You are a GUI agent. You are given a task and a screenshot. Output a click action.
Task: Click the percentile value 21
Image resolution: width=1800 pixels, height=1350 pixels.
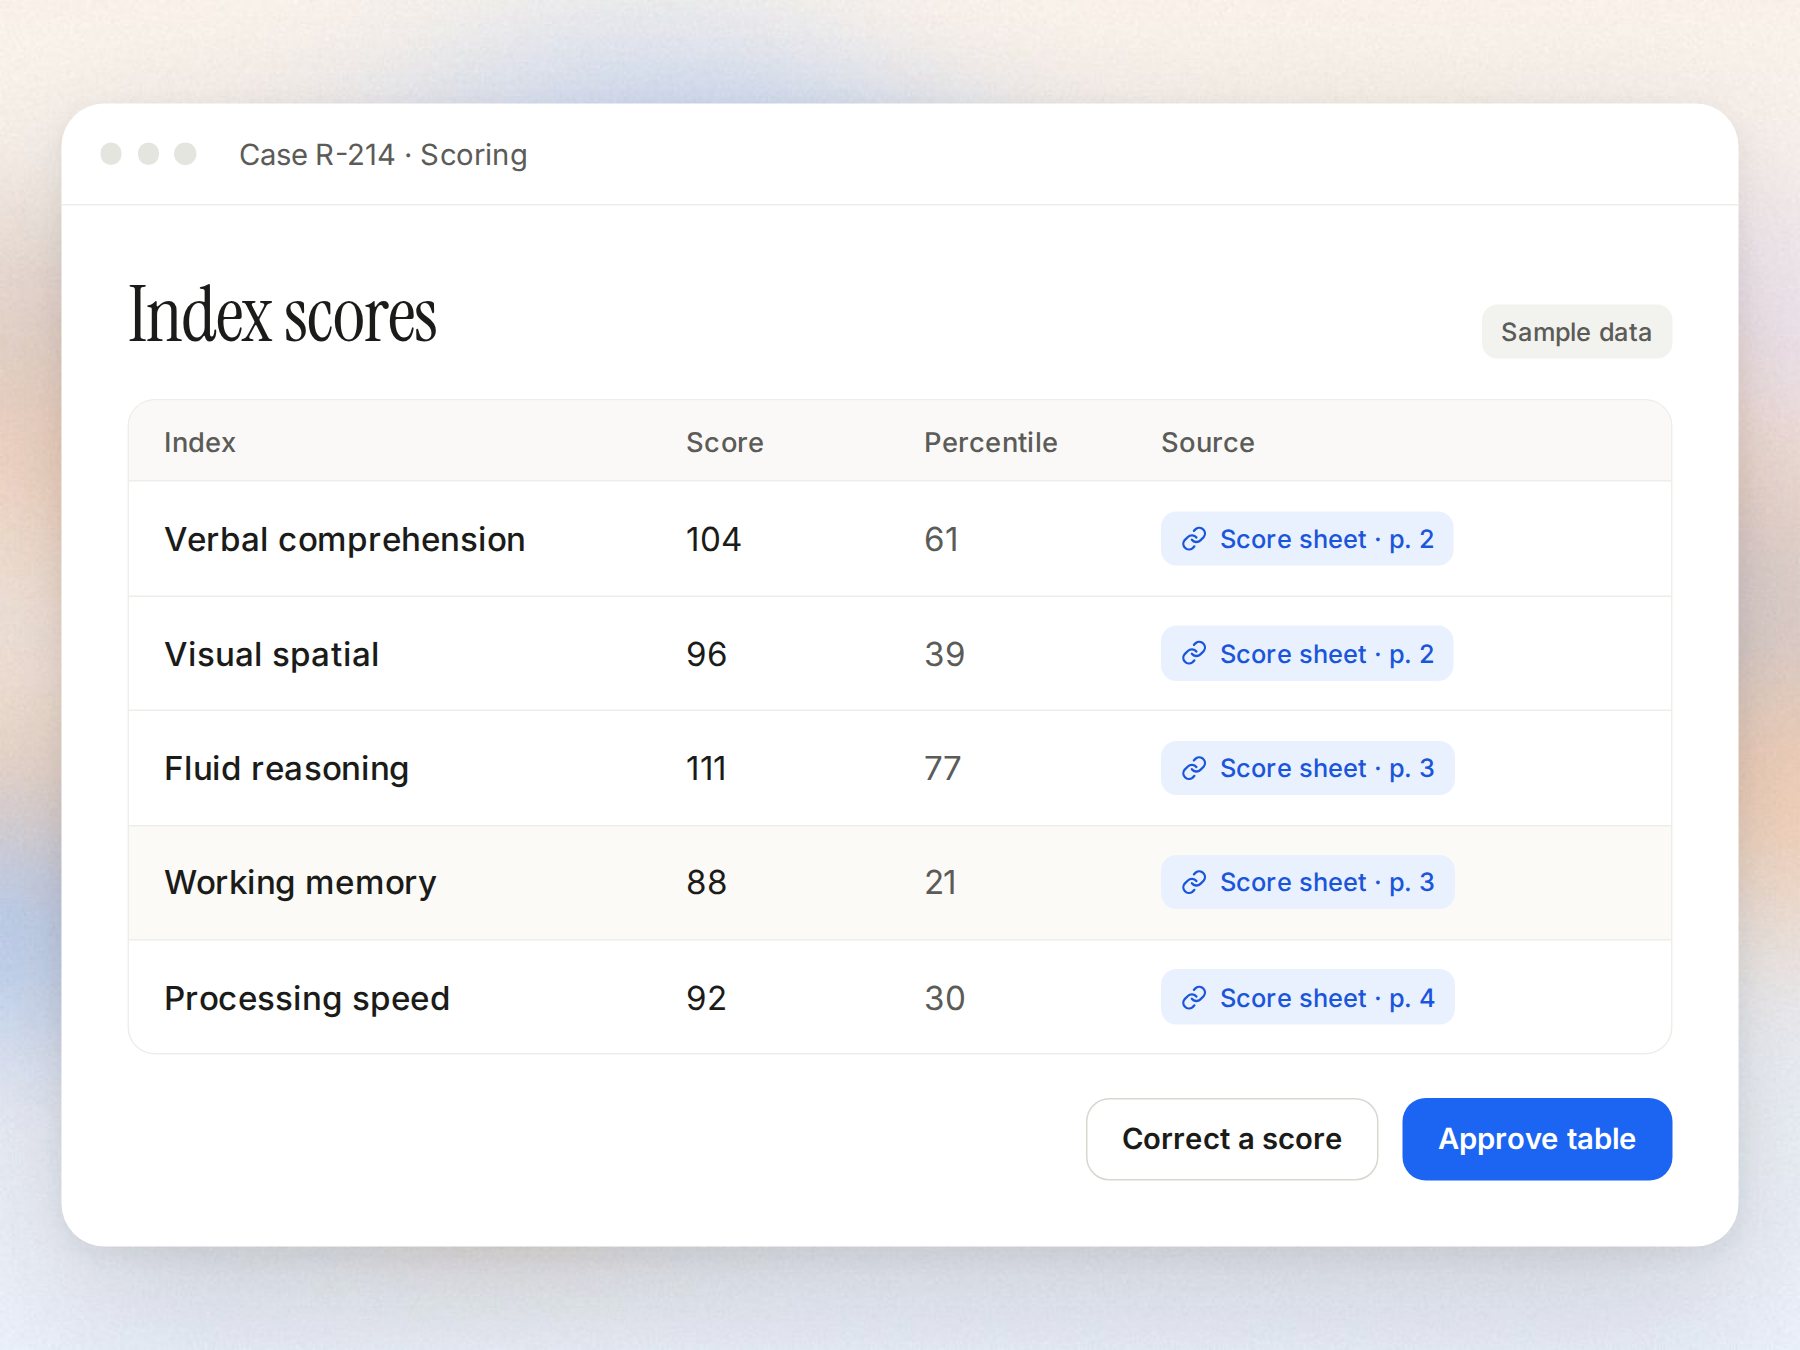point(940,883)
